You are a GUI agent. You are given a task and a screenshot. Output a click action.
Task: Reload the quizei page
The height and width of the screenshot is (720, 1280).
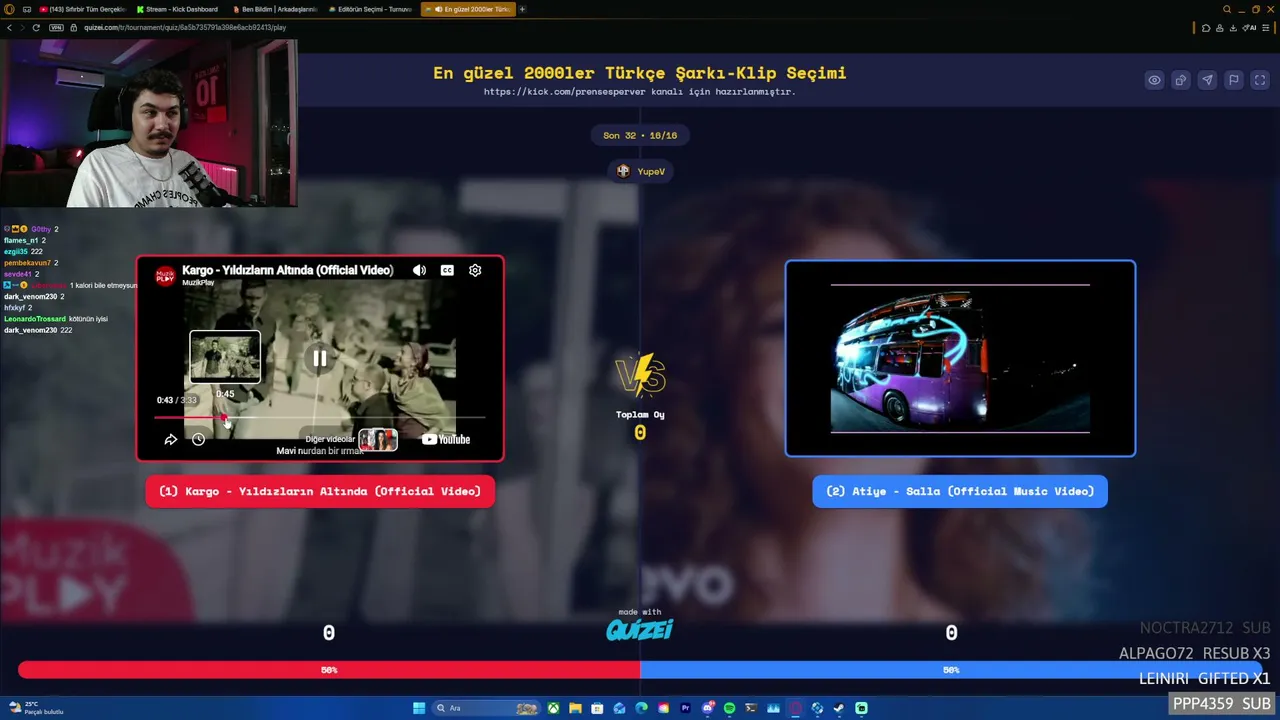pos(36,27)
